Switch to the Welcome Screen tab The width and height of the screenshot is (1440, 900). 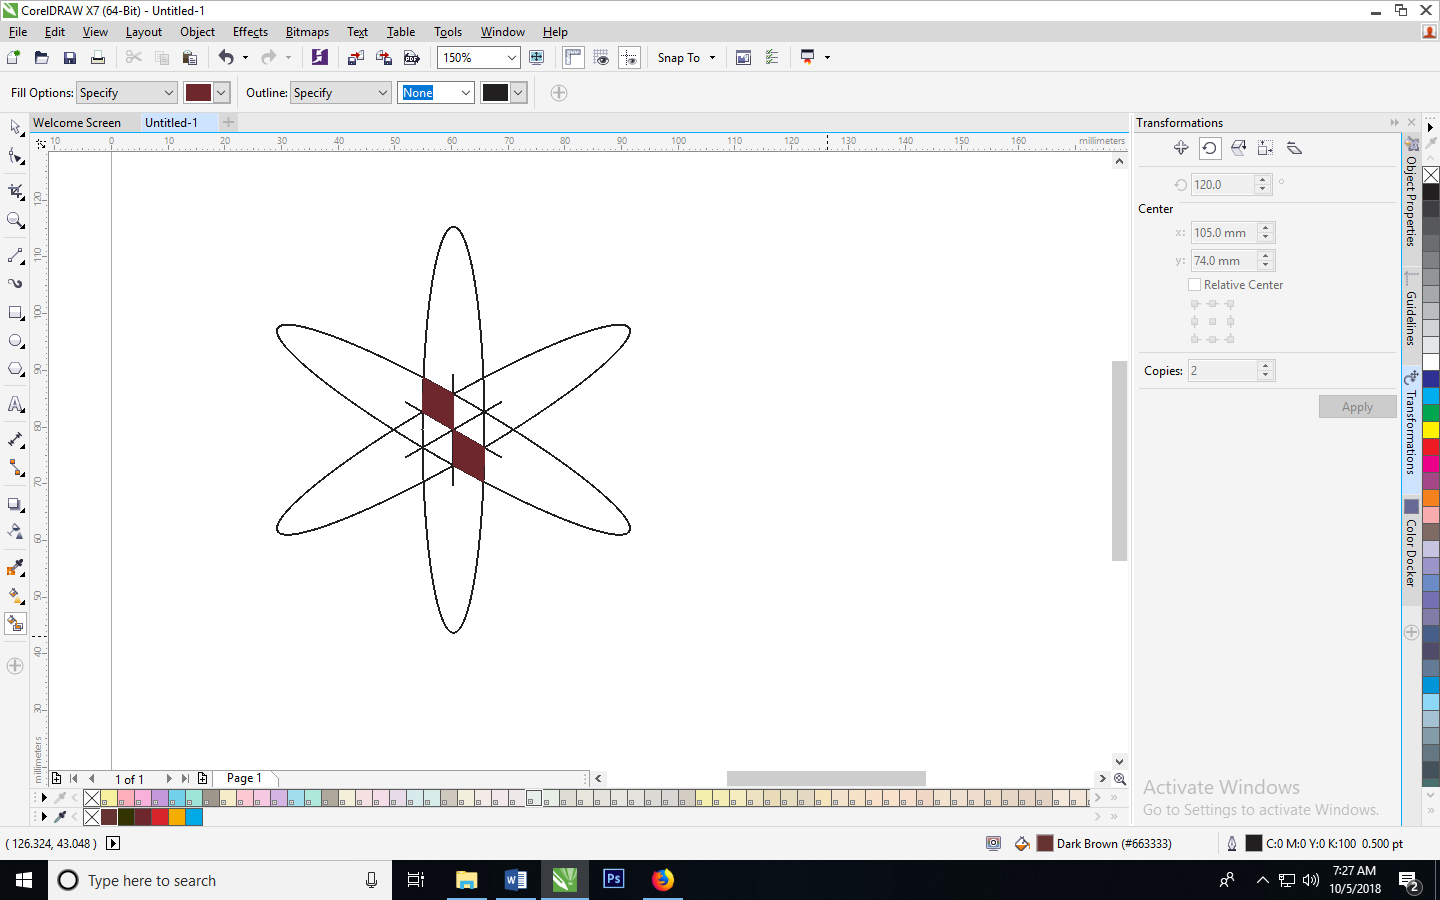(x=77, y=123)
